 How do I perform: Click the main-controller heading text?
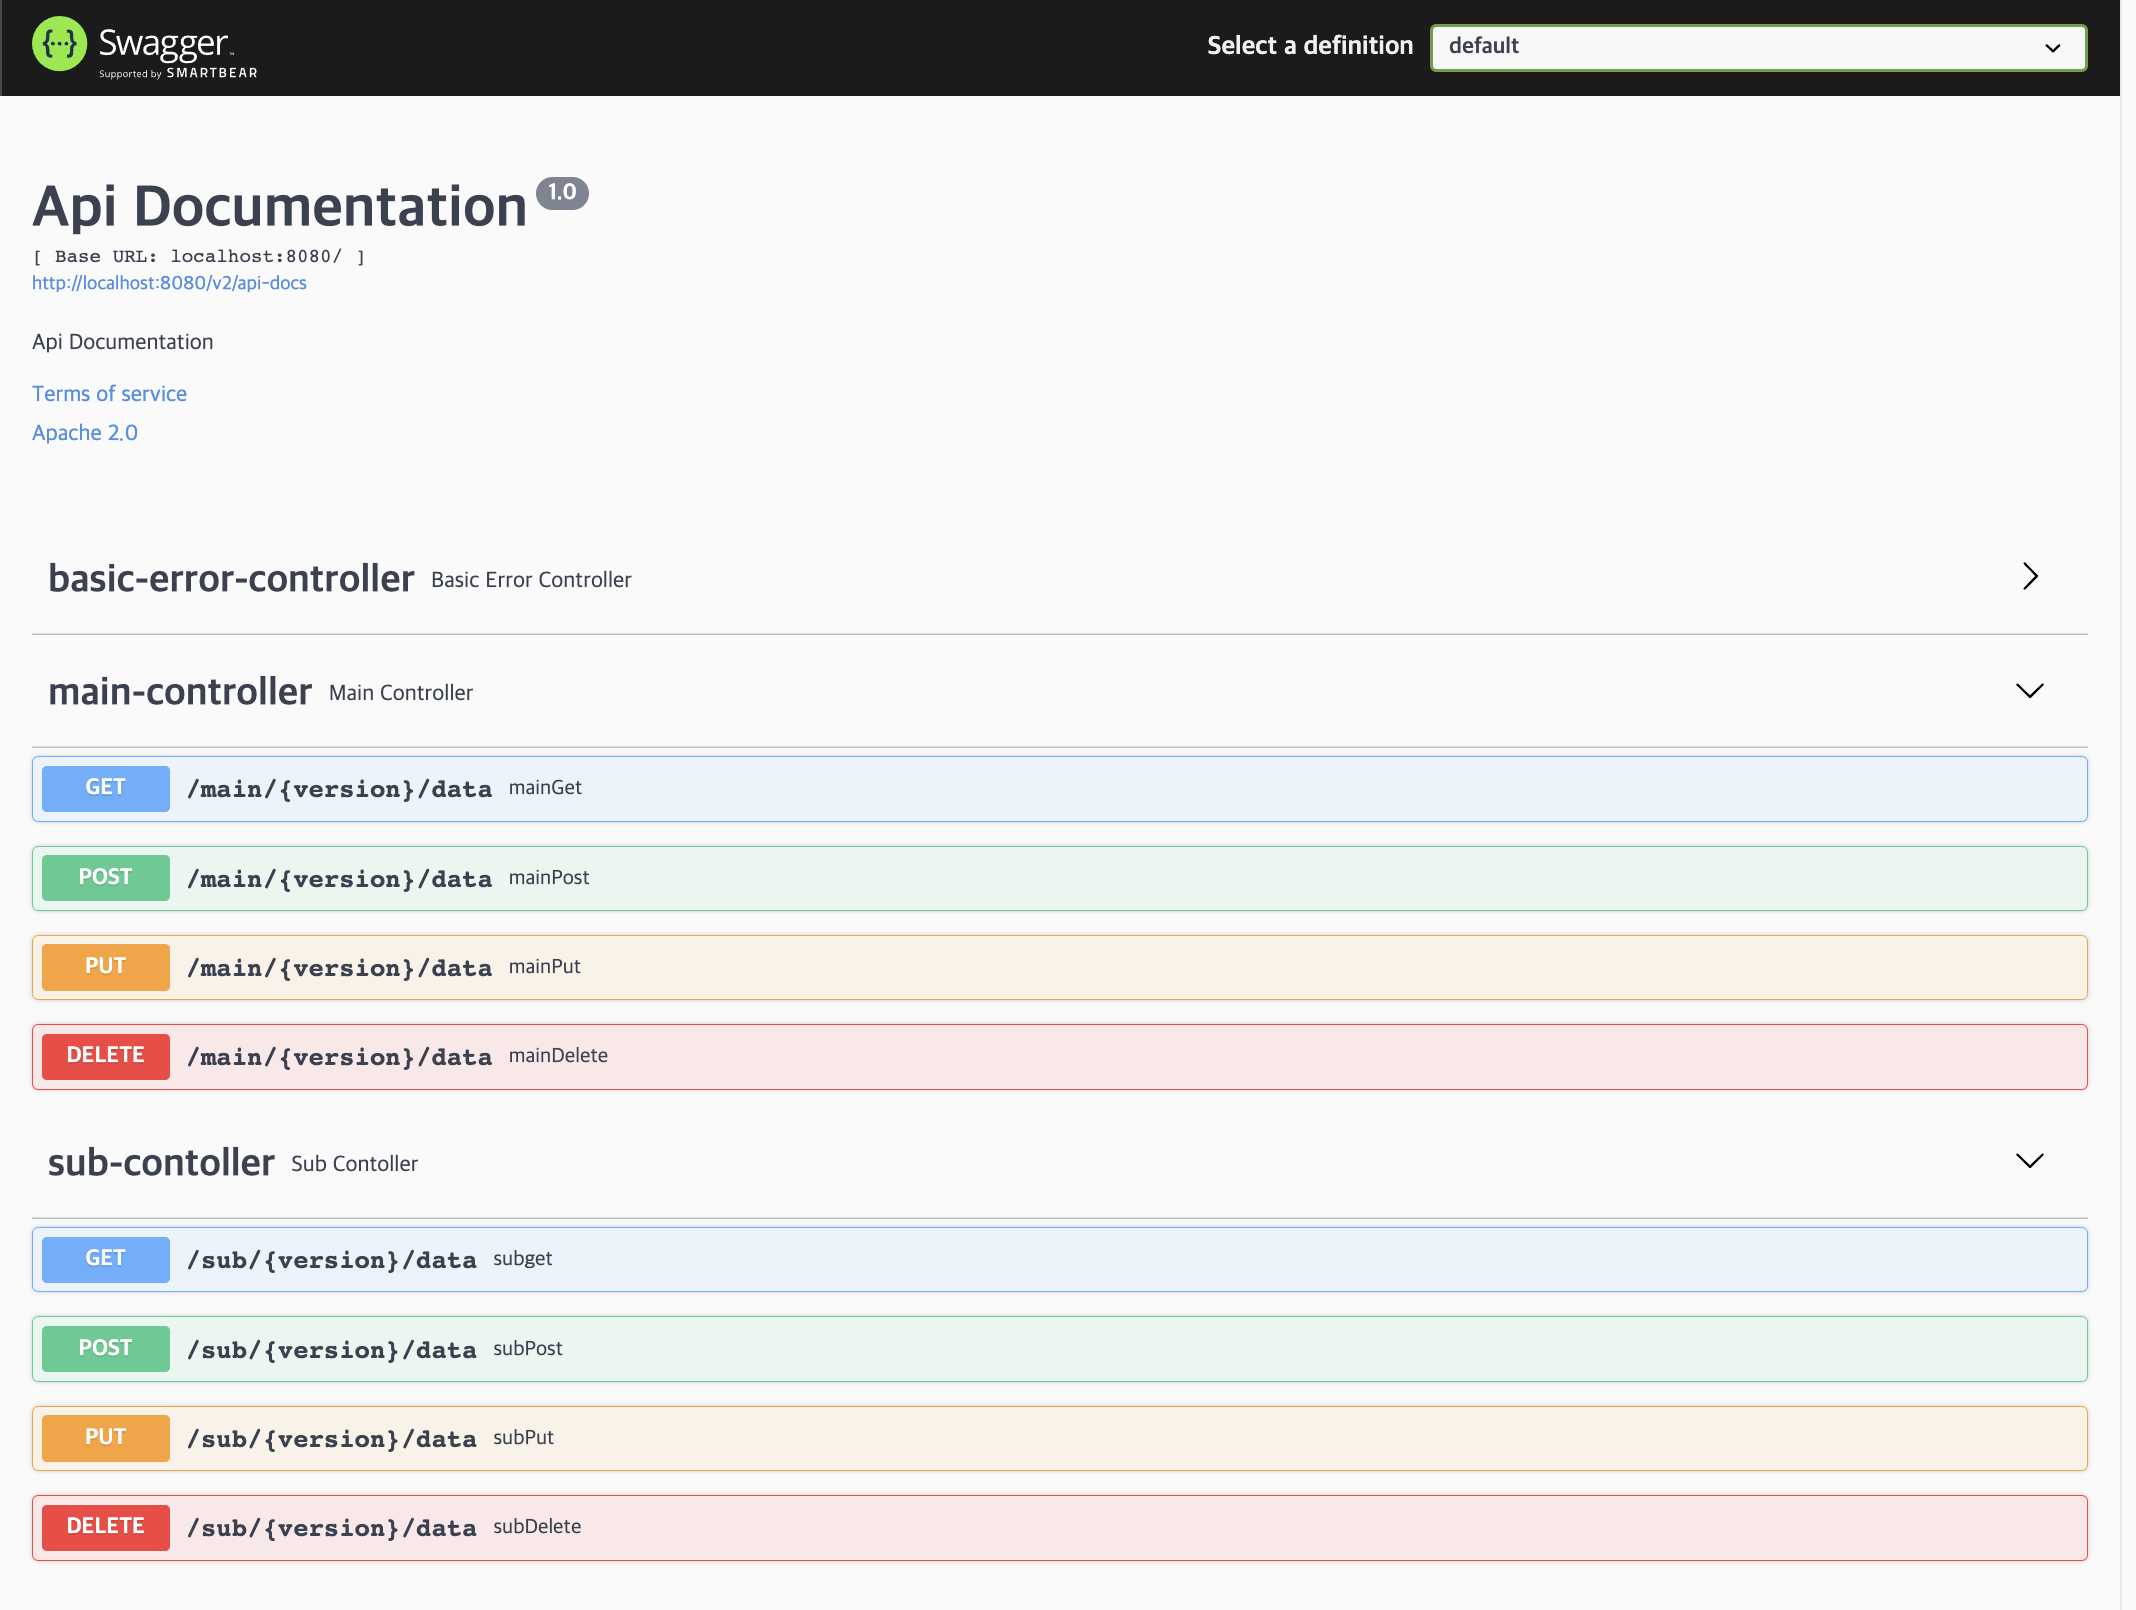[x=180, y=692]
